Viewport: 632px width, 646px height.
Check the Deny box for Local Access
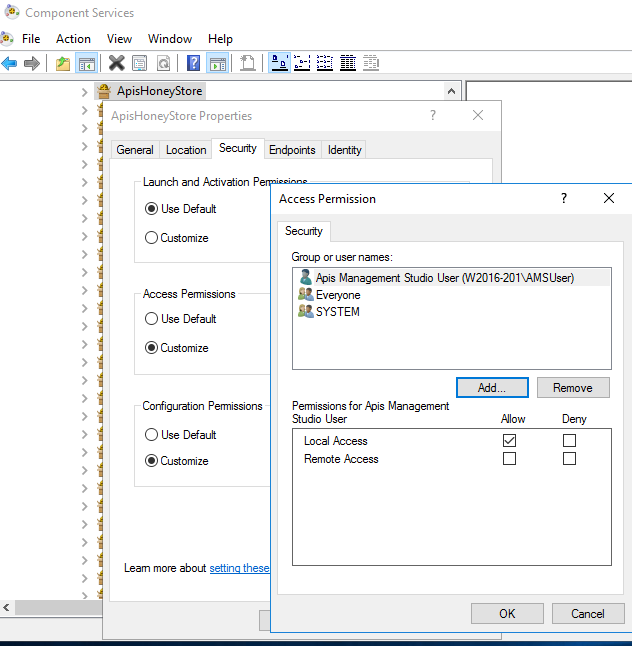coord(569,441)
